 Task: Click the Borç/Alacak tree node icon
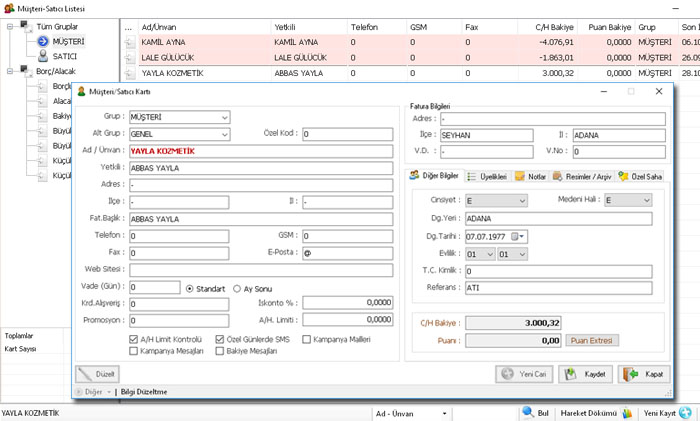coord(25,71)
